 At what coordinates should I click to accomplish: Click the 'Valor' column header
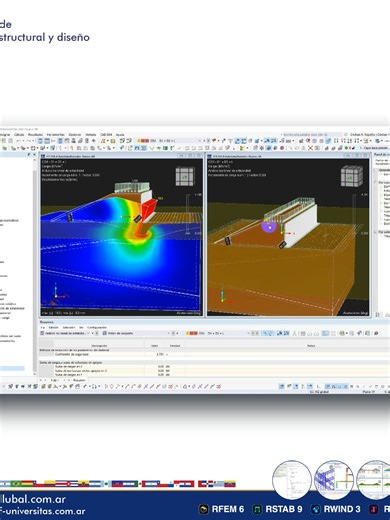(x=154, y=346)
